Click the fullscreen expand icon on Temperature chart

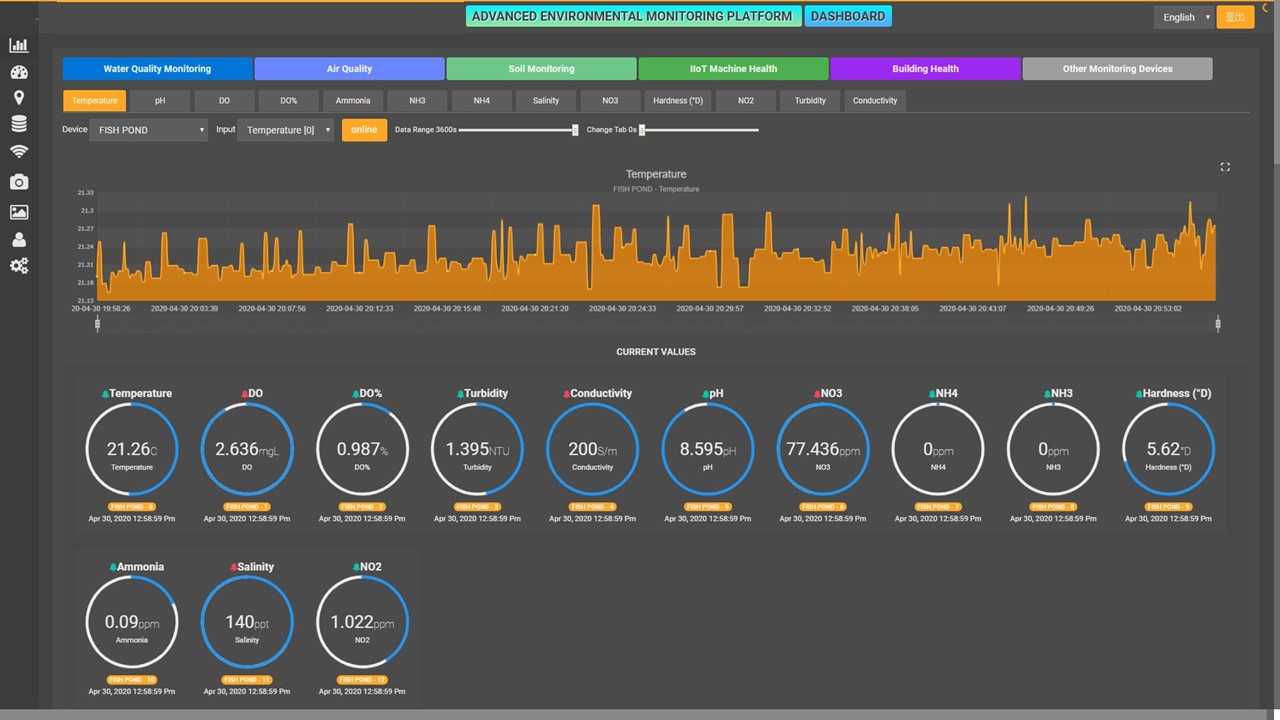coord(1225,167)
